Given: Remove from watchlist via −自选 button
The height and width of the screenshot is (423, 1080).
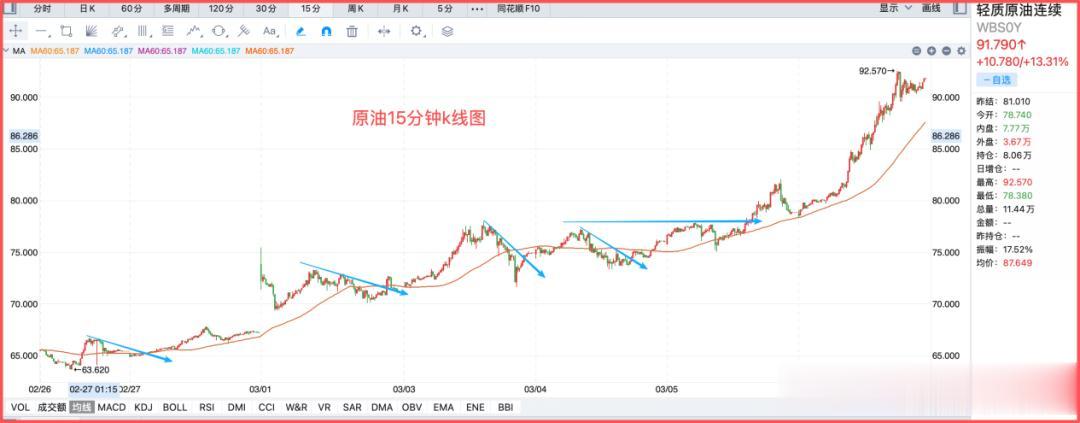Looking at the screenshot, I should click(x=995, y=80).
